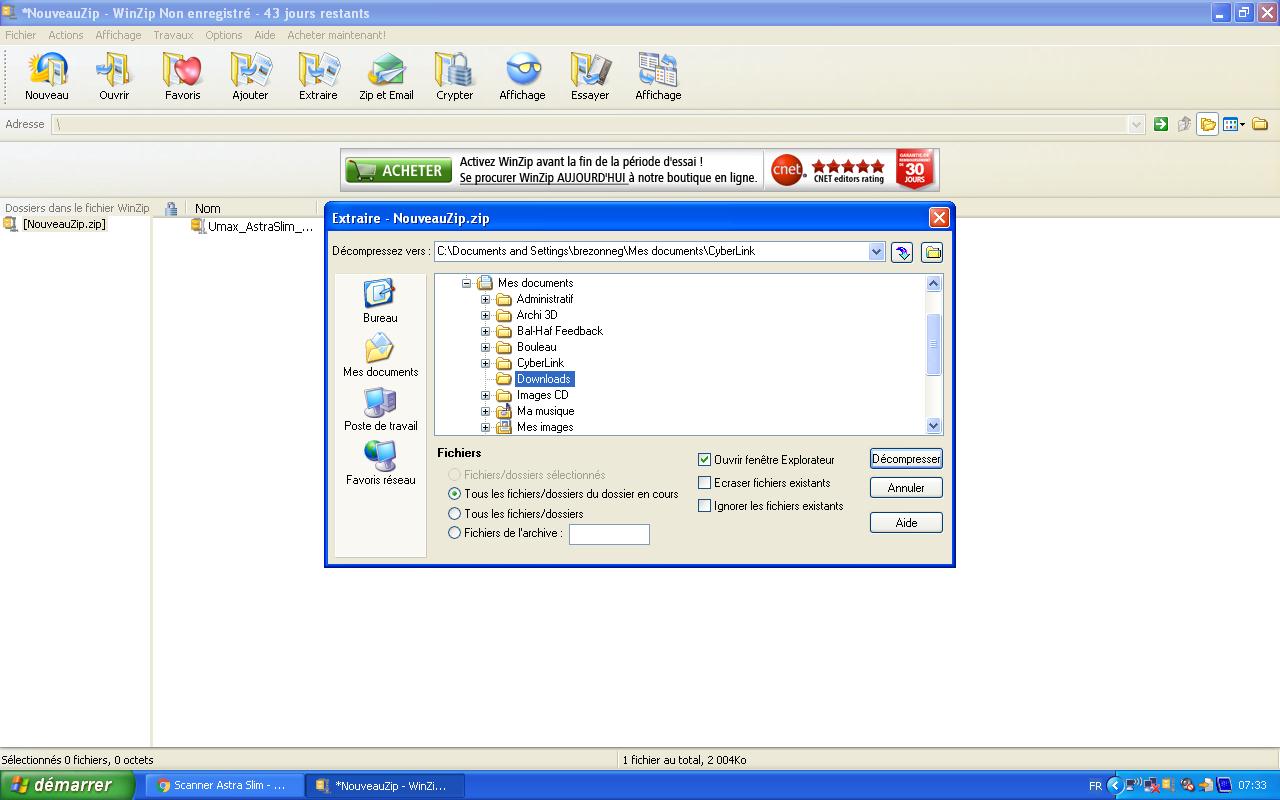Viewport: 1280px width, 800px height.
Task: Select Mes documents in the dialog places bar
Action: (x=380, y=355)
